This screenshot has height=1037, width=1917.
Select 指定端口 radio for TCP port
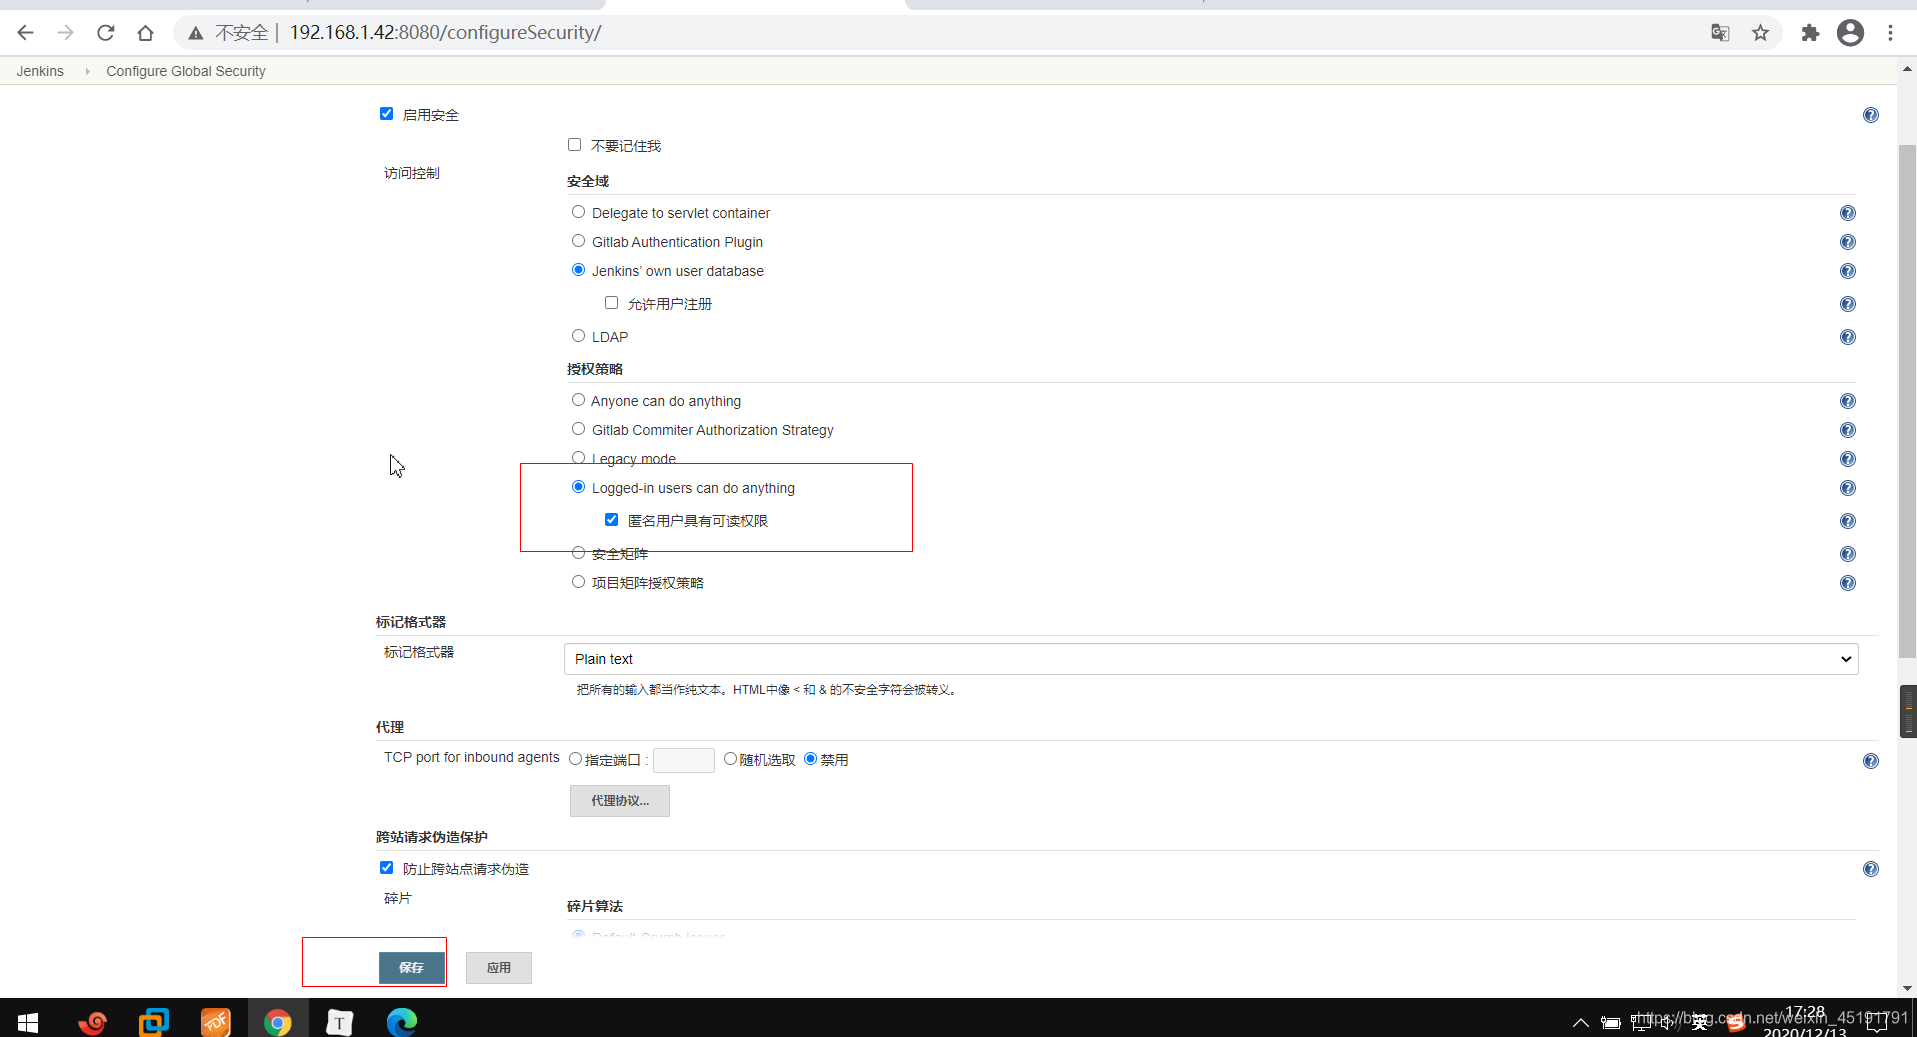click(575, 759)
